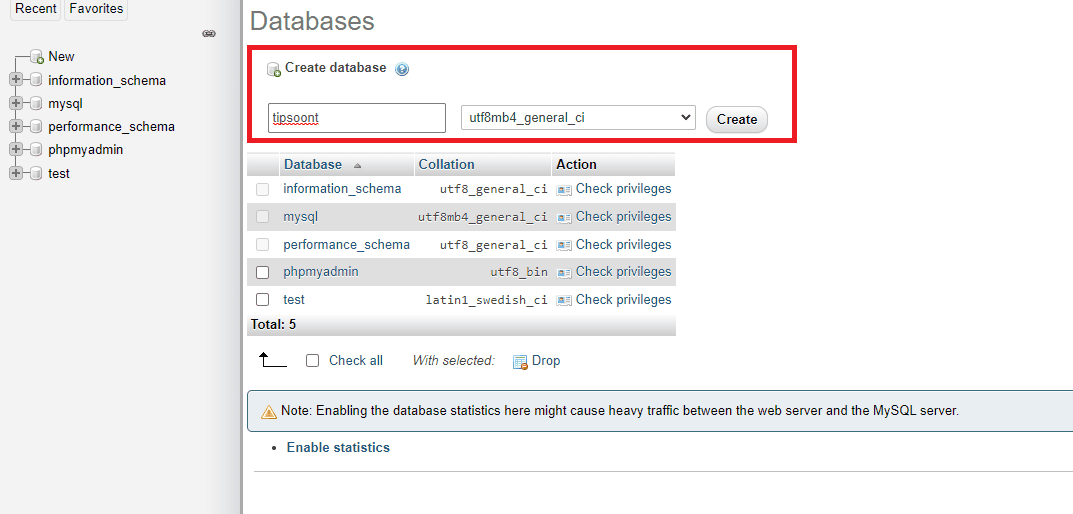Tick the Check all checkbox
Viewport: 1073px width, 514px height.
(x=313, y=361)
